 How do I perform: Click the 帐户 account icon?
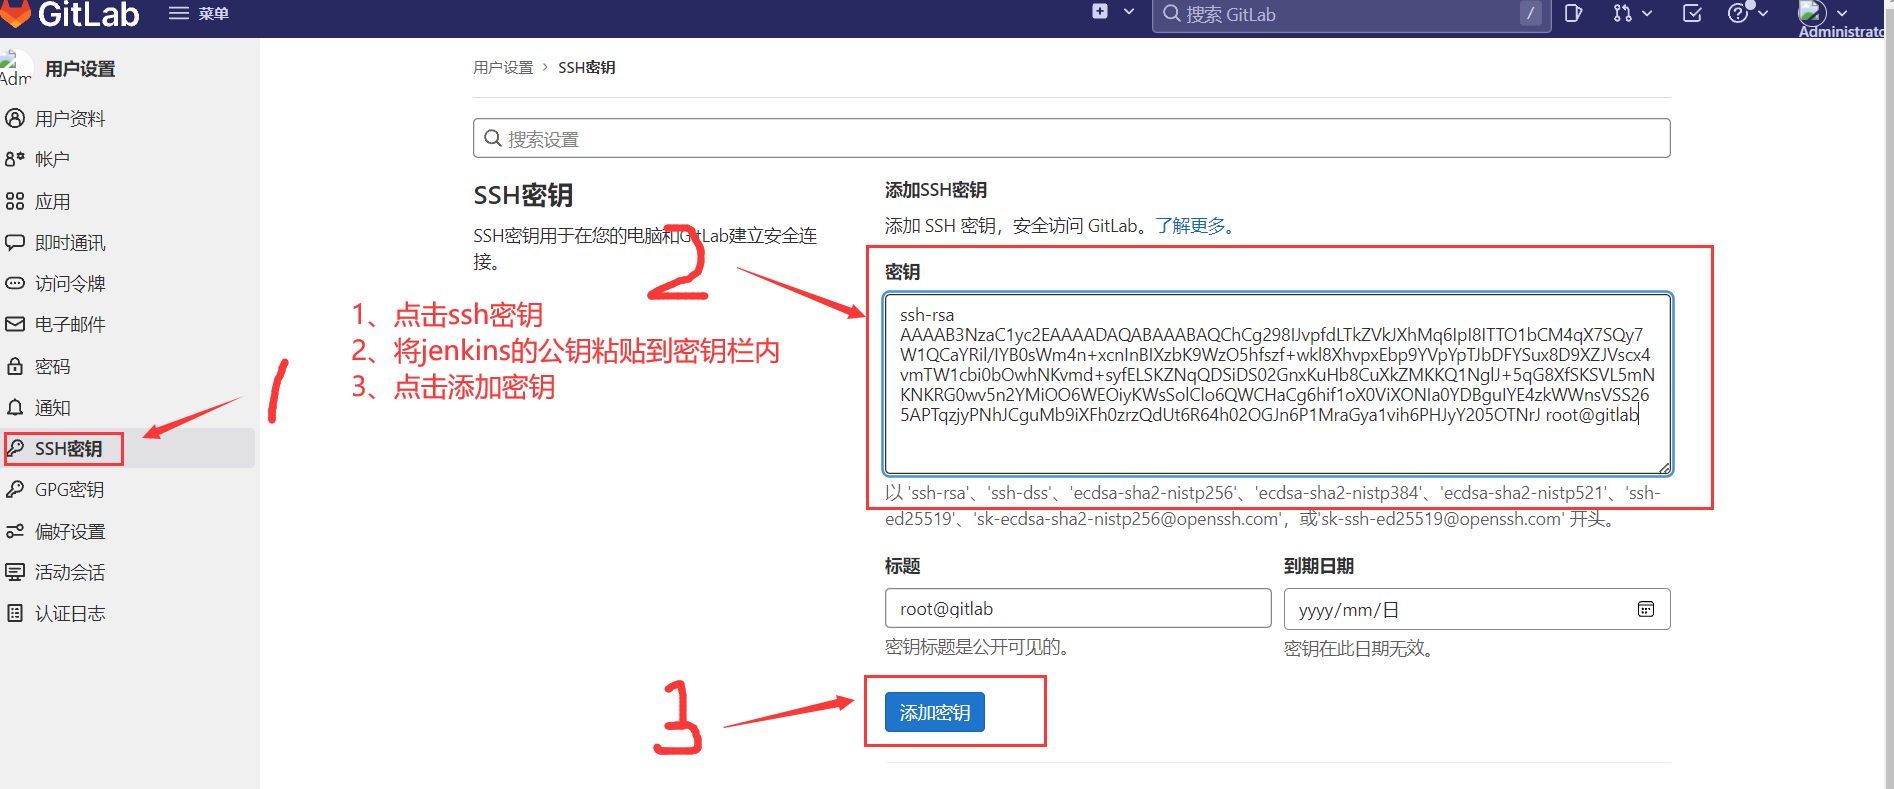(15, 159)
